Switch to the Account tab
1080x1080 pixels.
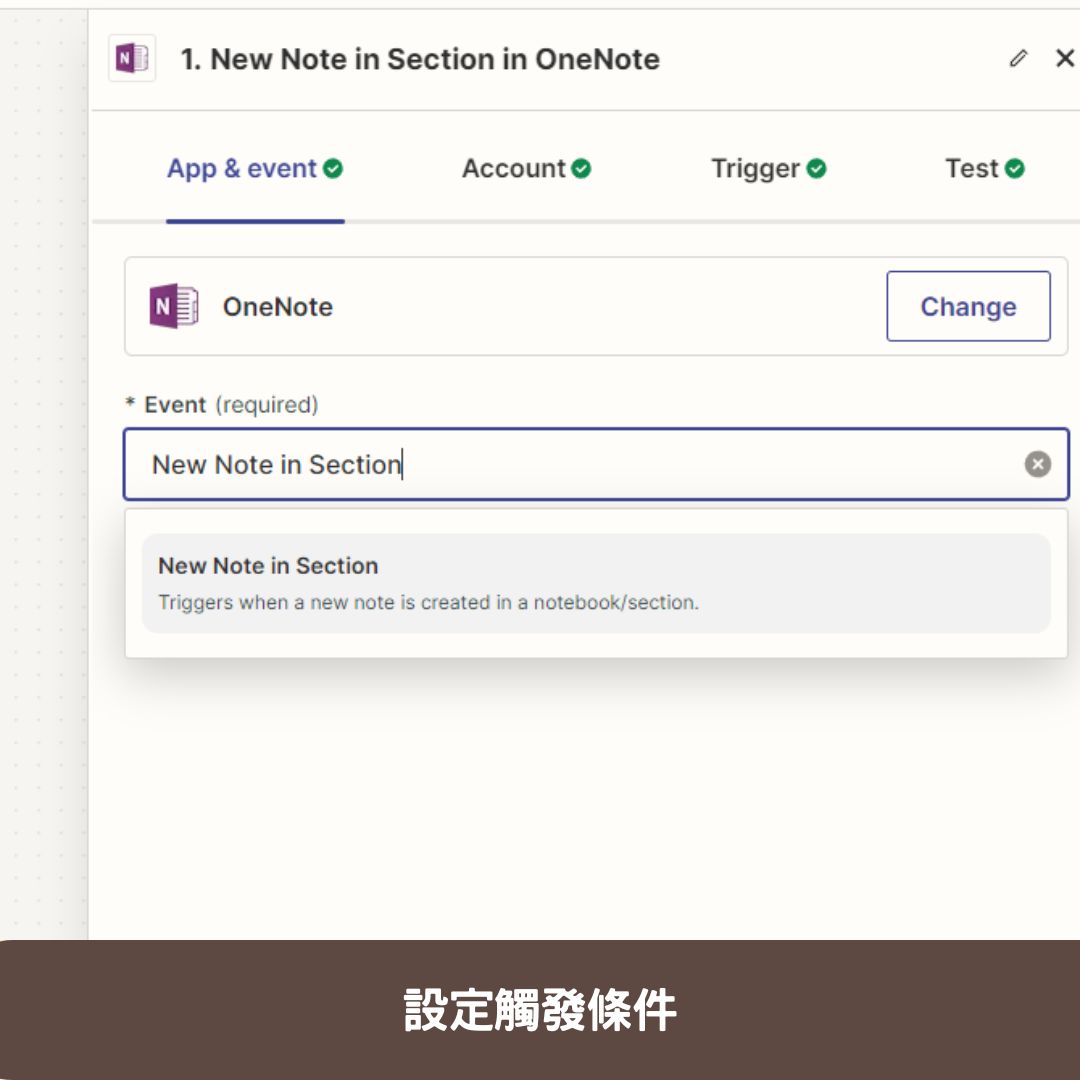(x=512, y=168)
